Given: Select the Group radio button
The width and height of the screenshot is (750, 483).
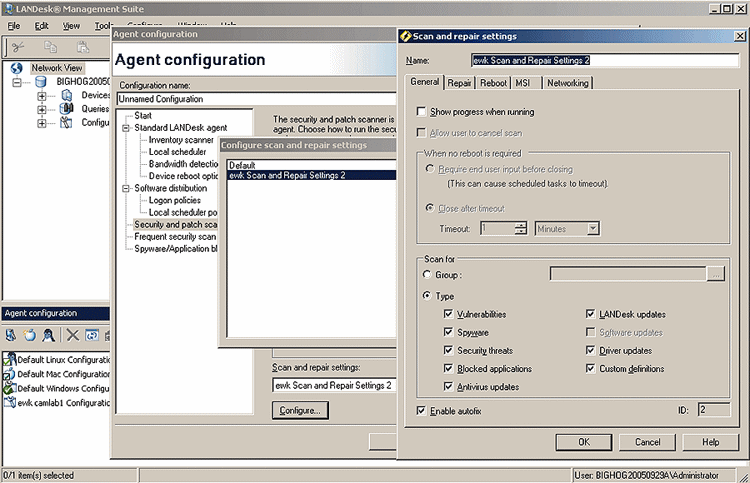Looking at the screenshot, I should (x=427, y=274).
